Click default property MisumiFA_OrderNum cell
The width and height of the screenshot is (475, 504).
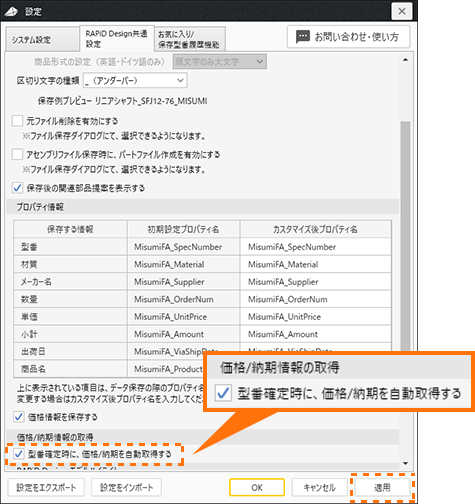[183, 299]
